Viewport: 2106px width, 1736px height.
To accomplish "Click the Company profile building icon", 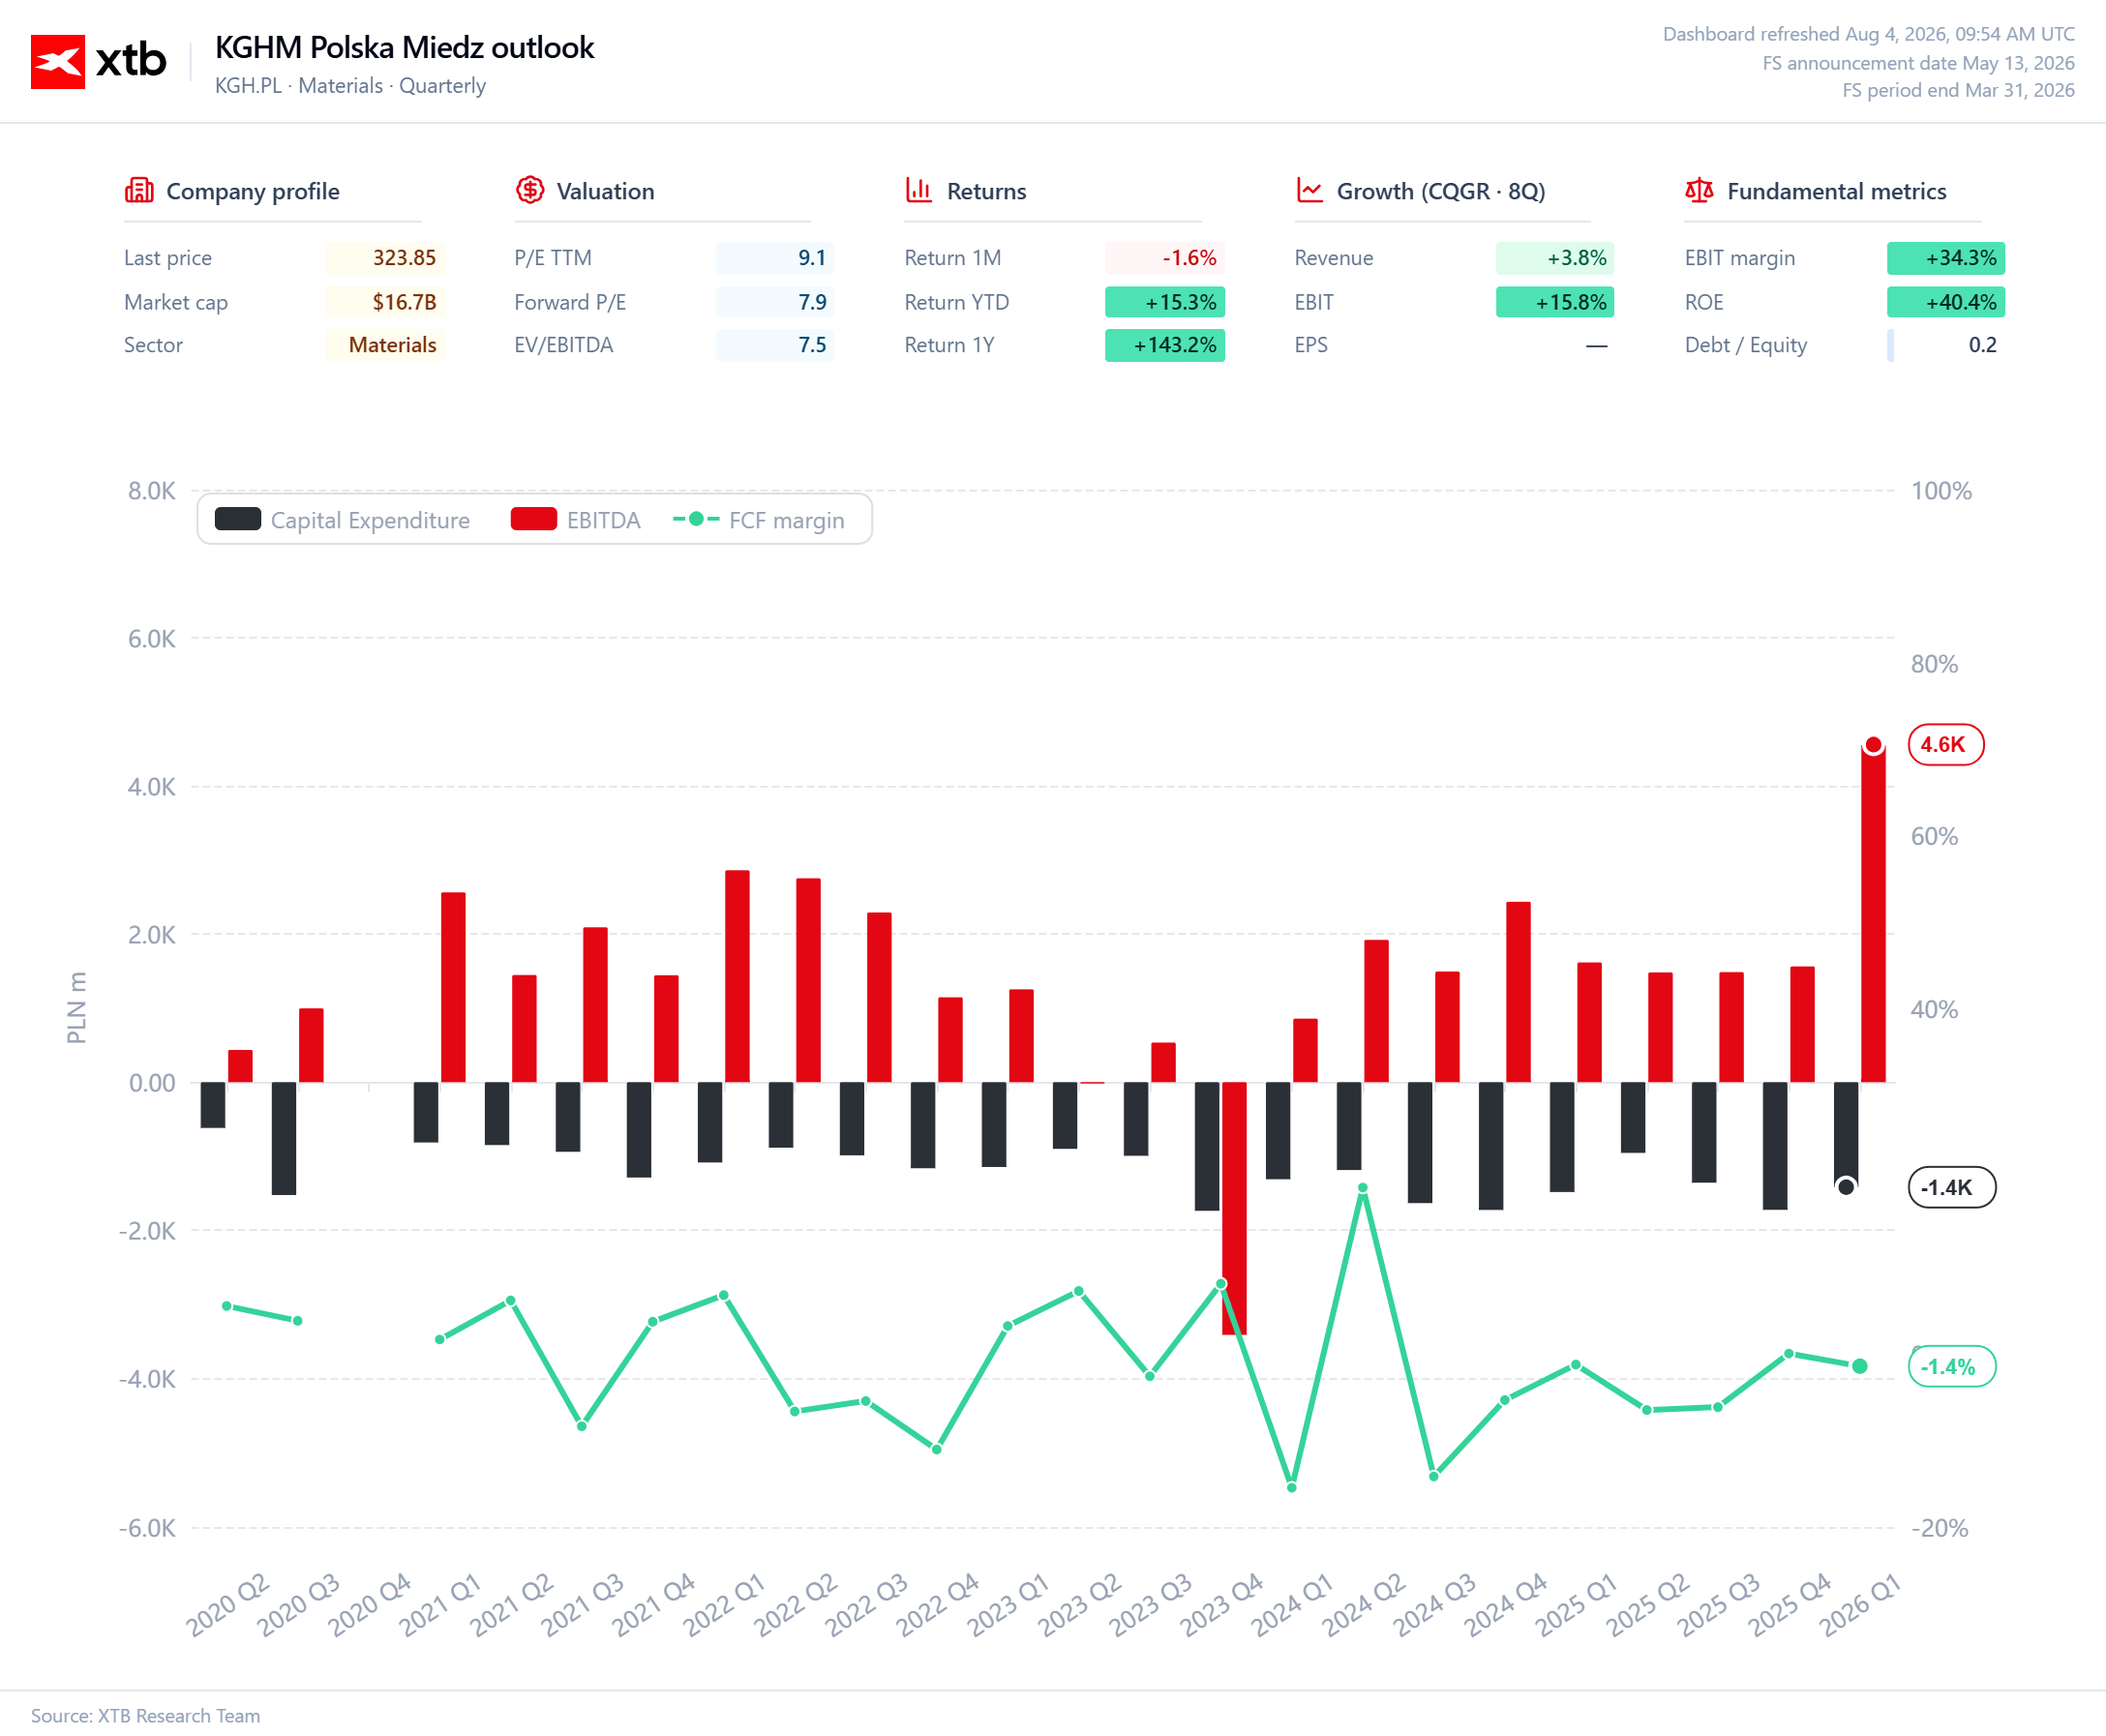I will coord(139,190).
